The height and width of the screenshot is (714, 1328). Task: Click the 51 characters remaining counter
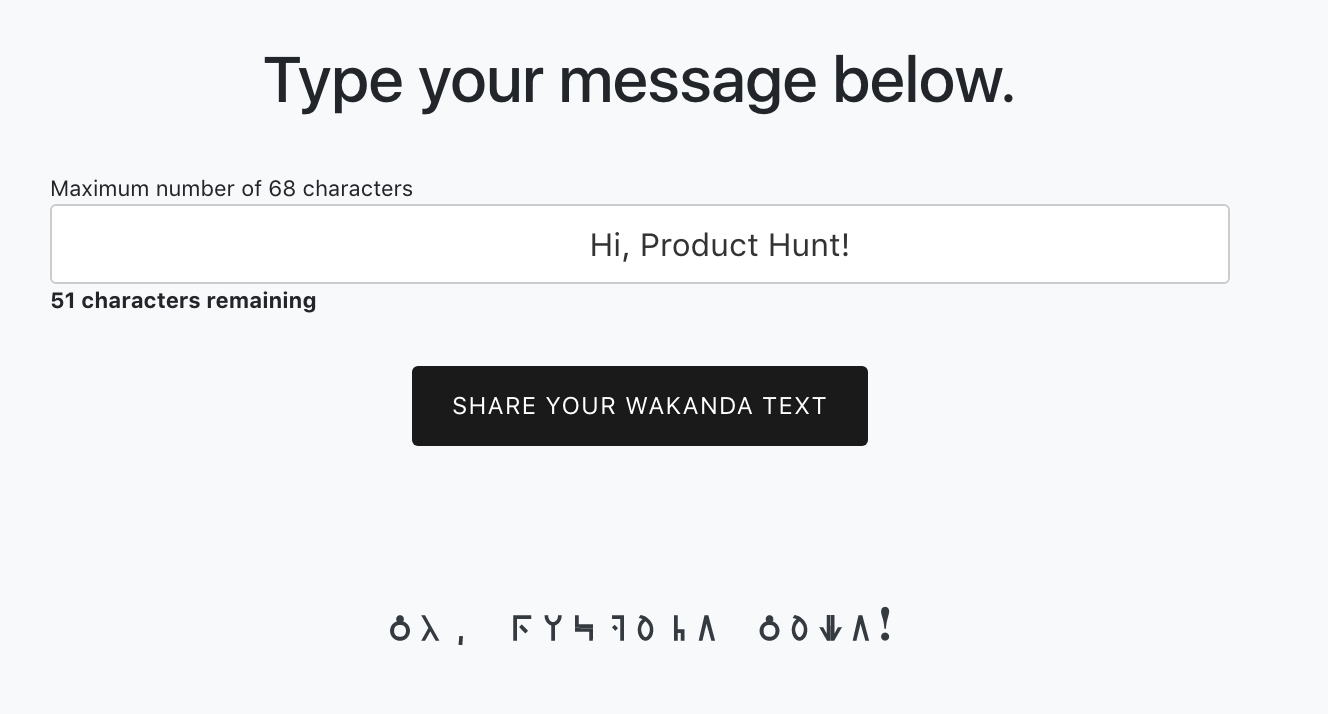(x=183, y=300)
